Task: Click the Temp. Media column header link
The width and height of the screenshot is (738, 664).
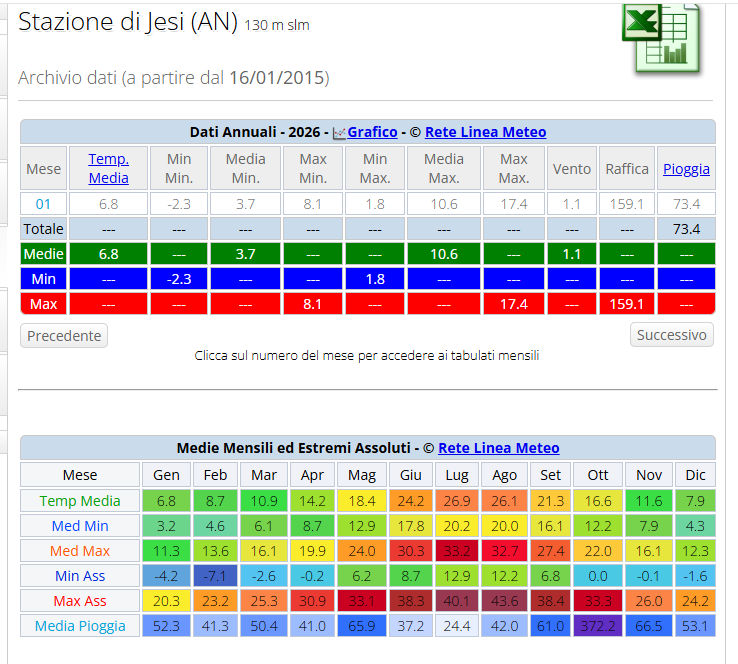Action: [108, 168]
